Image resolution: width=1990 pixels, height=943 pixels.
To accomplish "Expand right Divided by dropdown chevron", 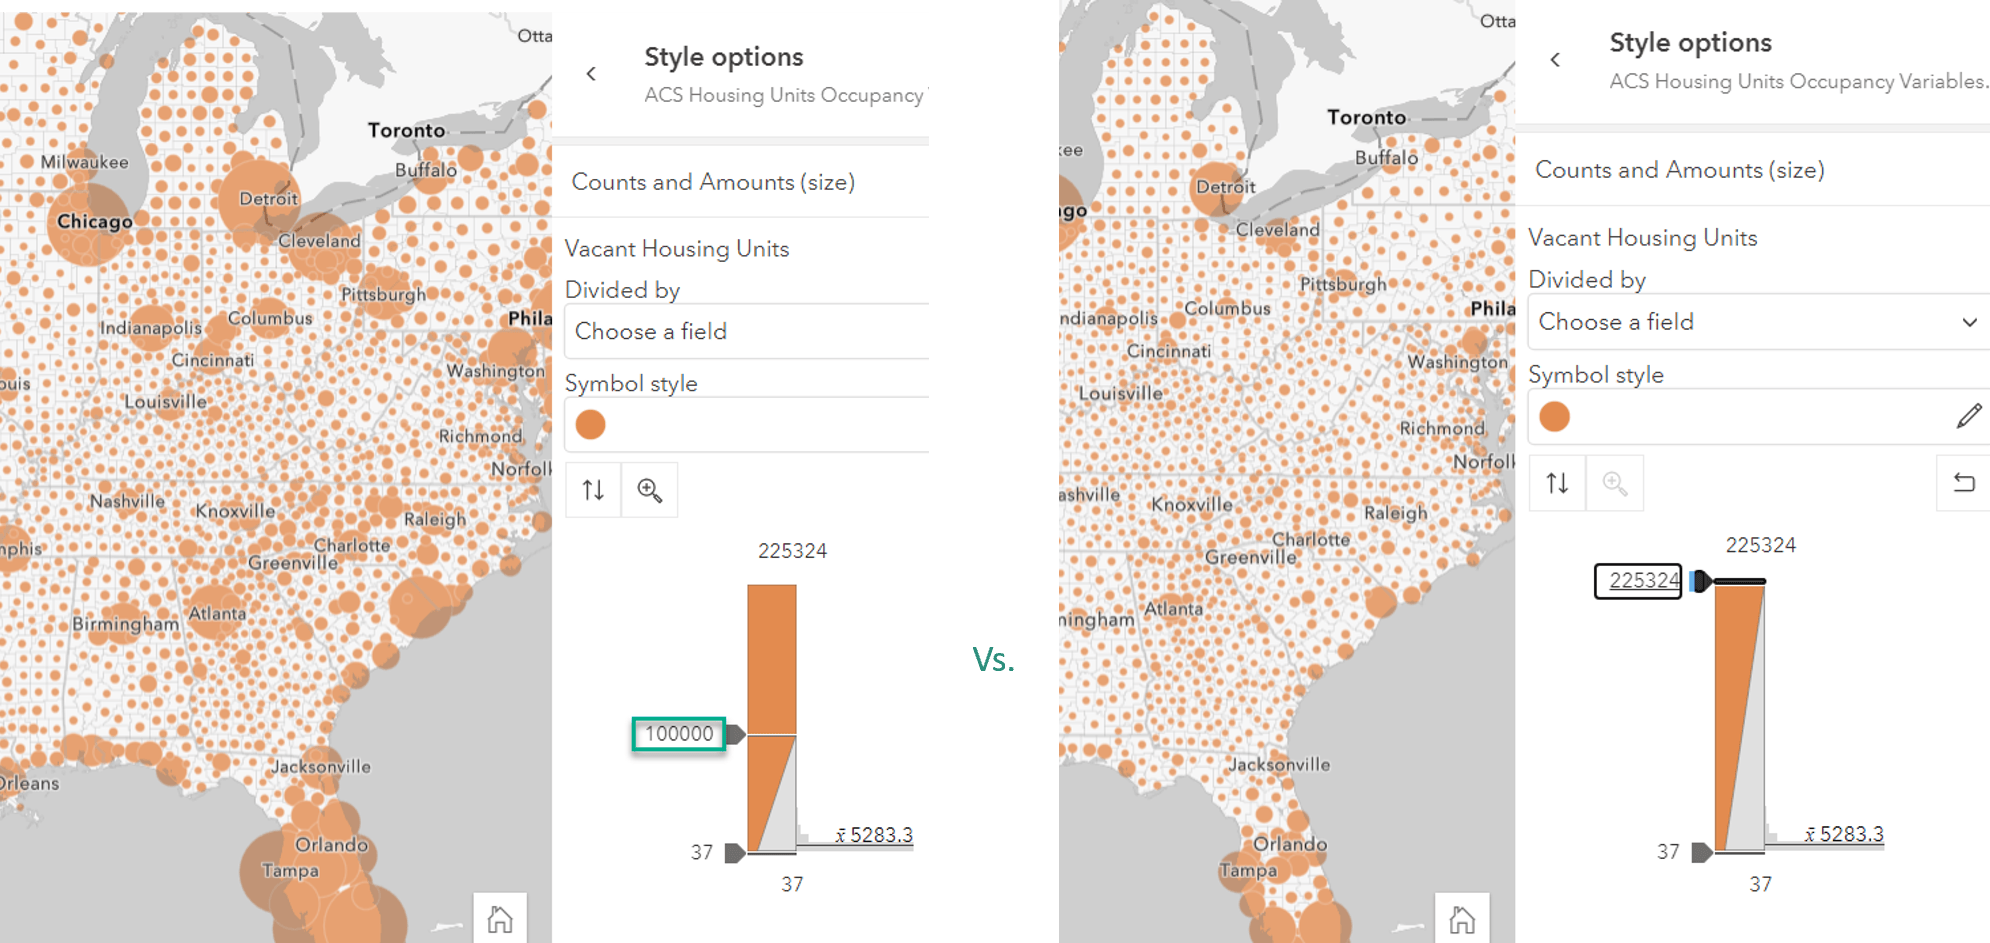I will pos(1969,322).
